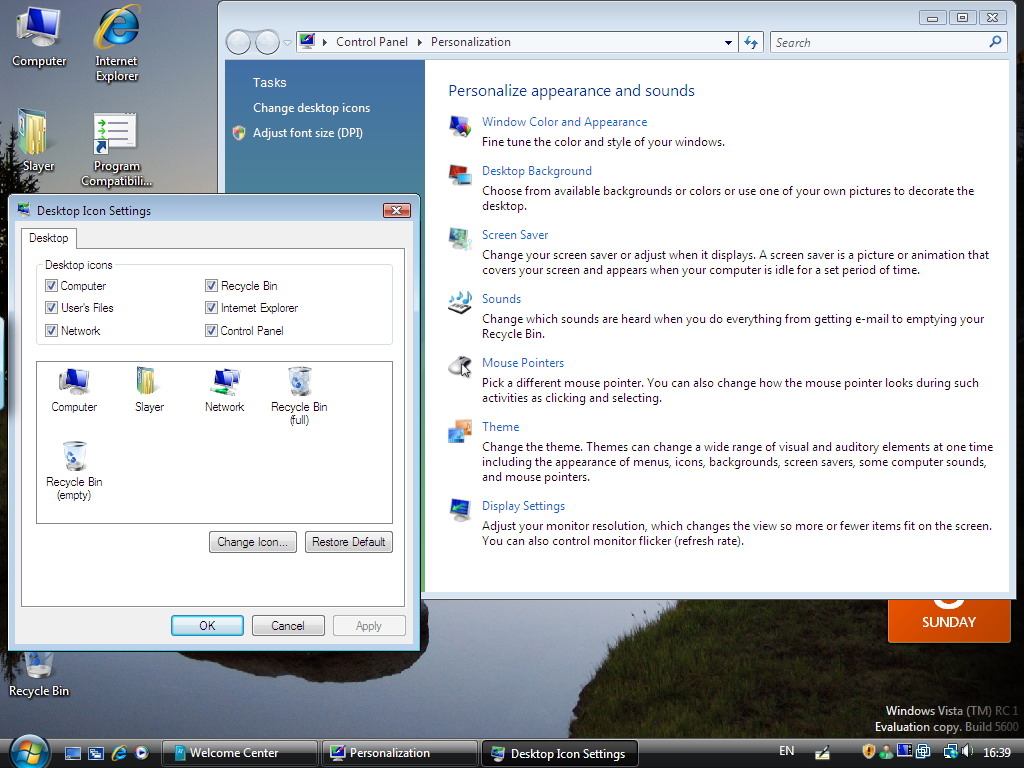
Task: Click the SUNDAY calendar gadget
Action: coord(949,620)
